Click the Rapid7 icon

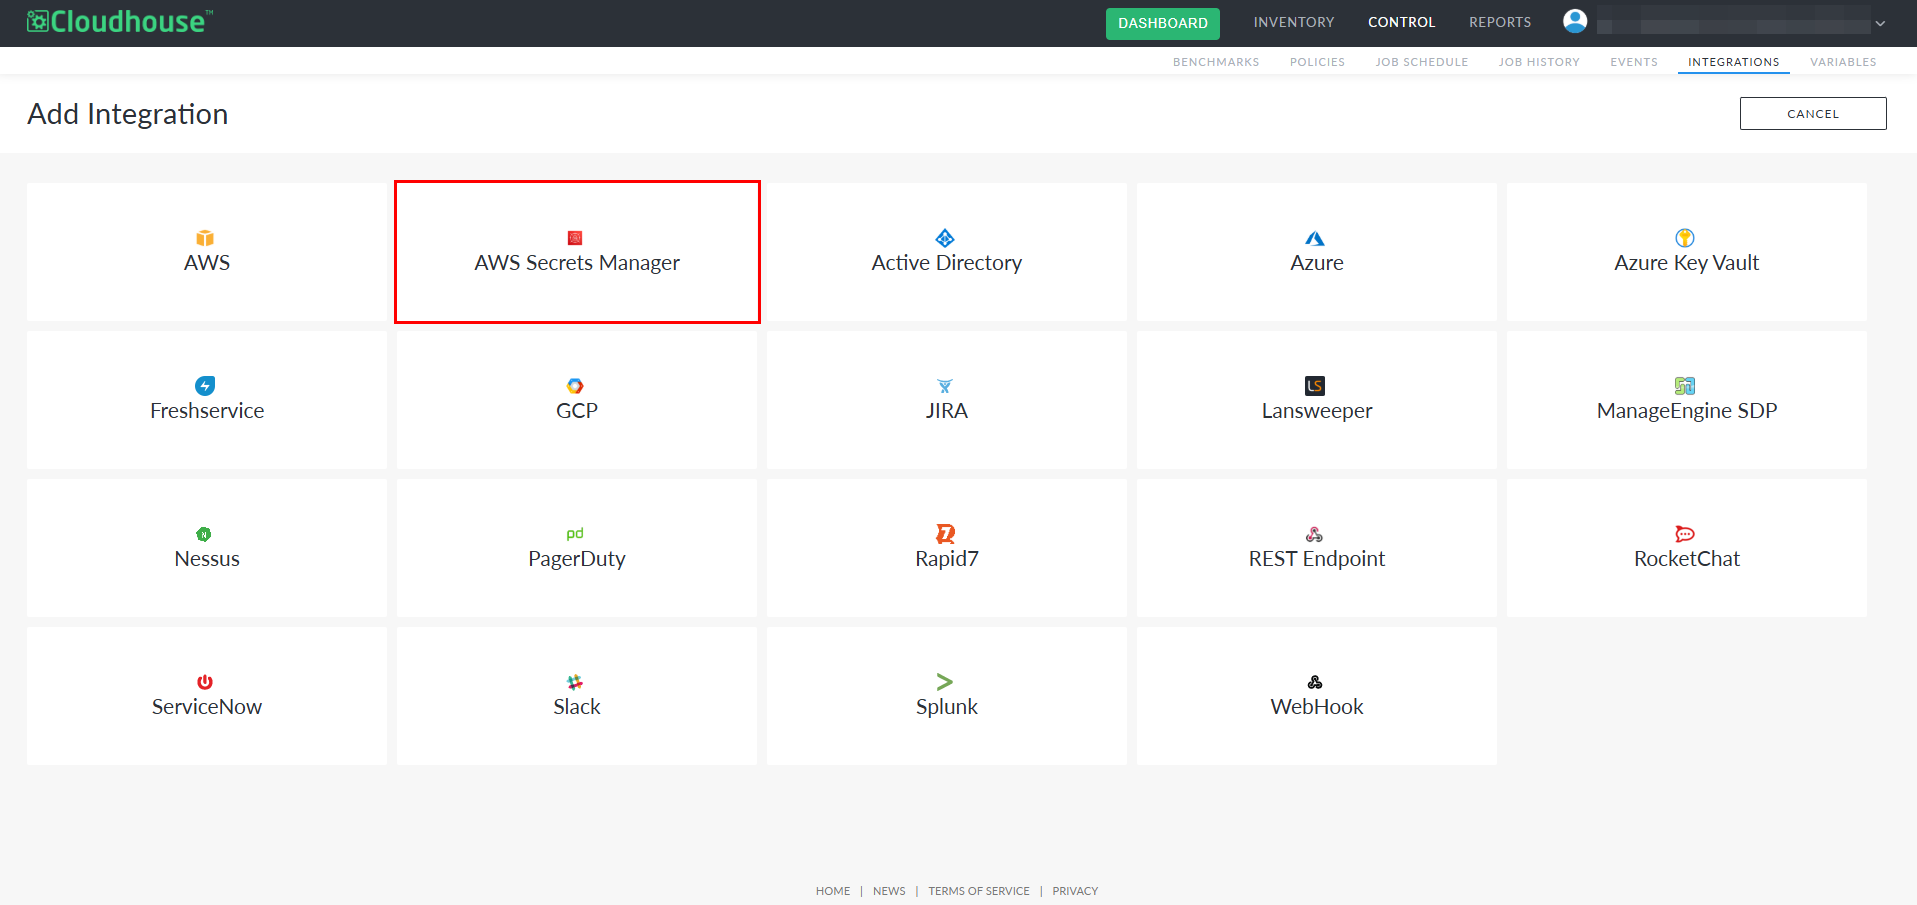tap(945, 534)
